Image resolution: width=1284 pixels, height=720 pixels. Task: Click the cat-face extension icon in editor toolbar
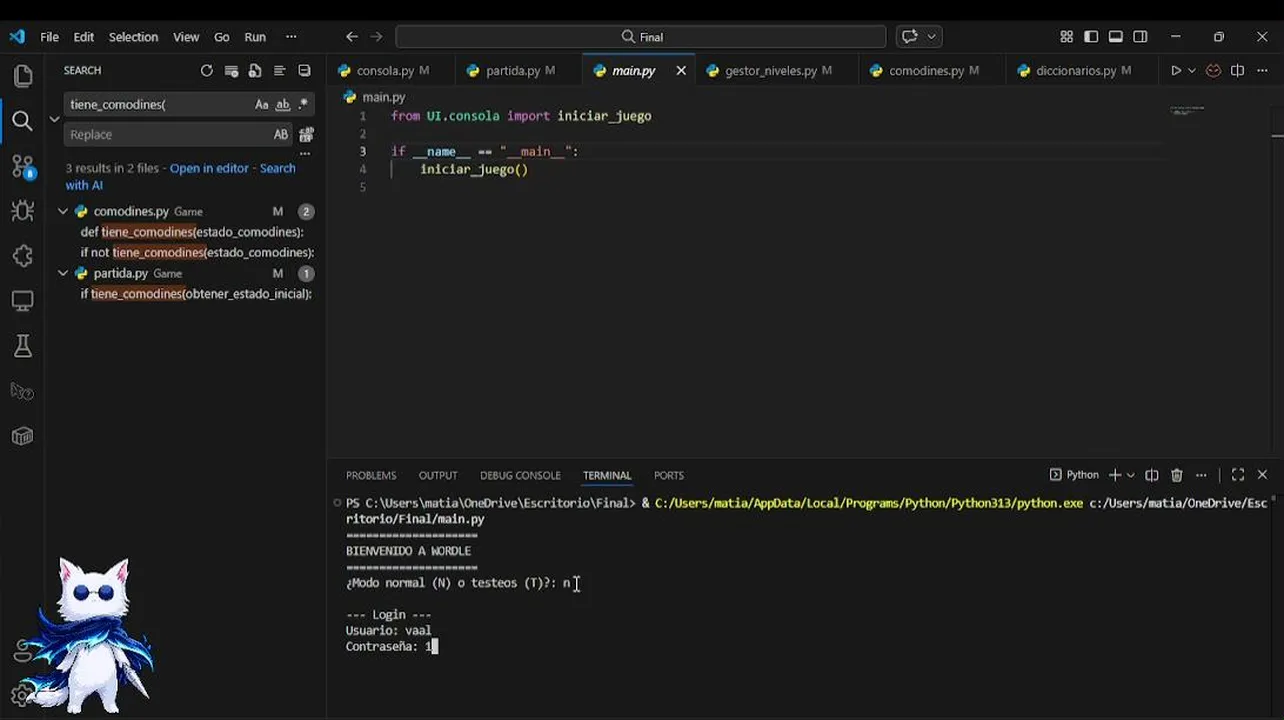pos(1213,71)
